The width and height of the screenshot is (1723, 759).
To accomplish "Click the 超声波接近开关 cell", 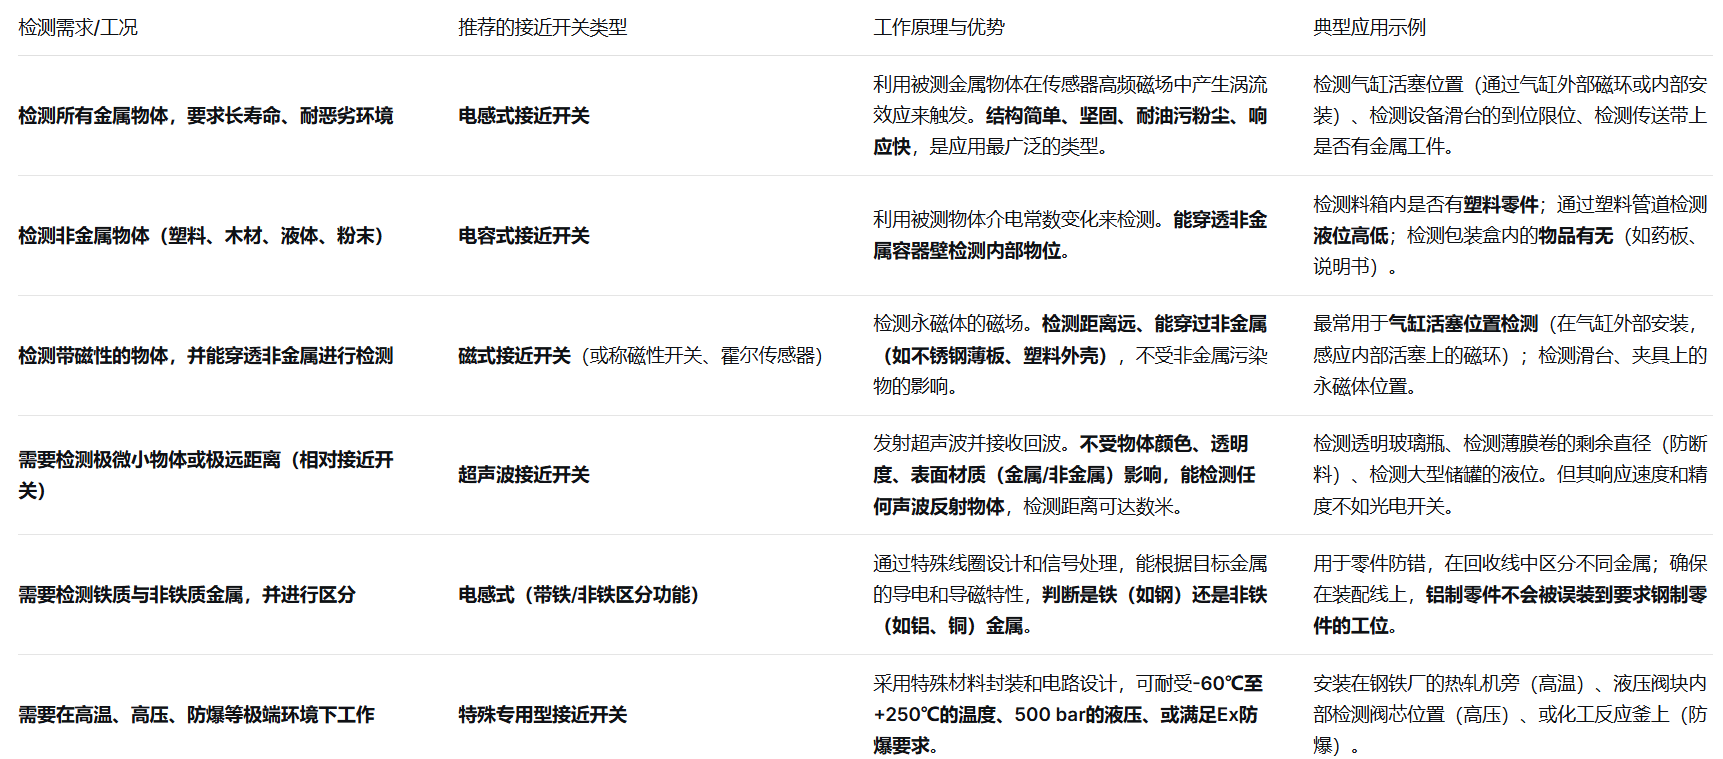I will pos(523,475).
